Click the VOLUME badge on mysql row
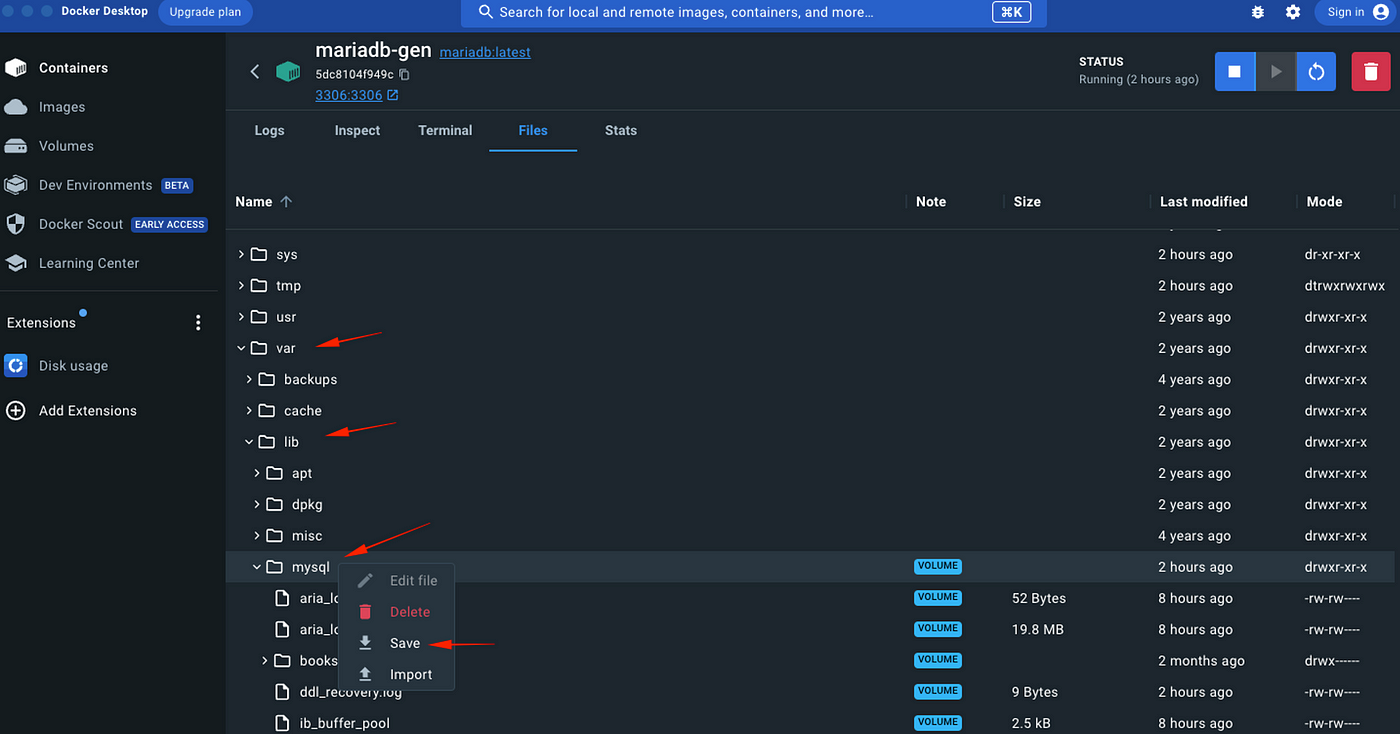This screenshot has width=1400, height=734. (937, 566)
